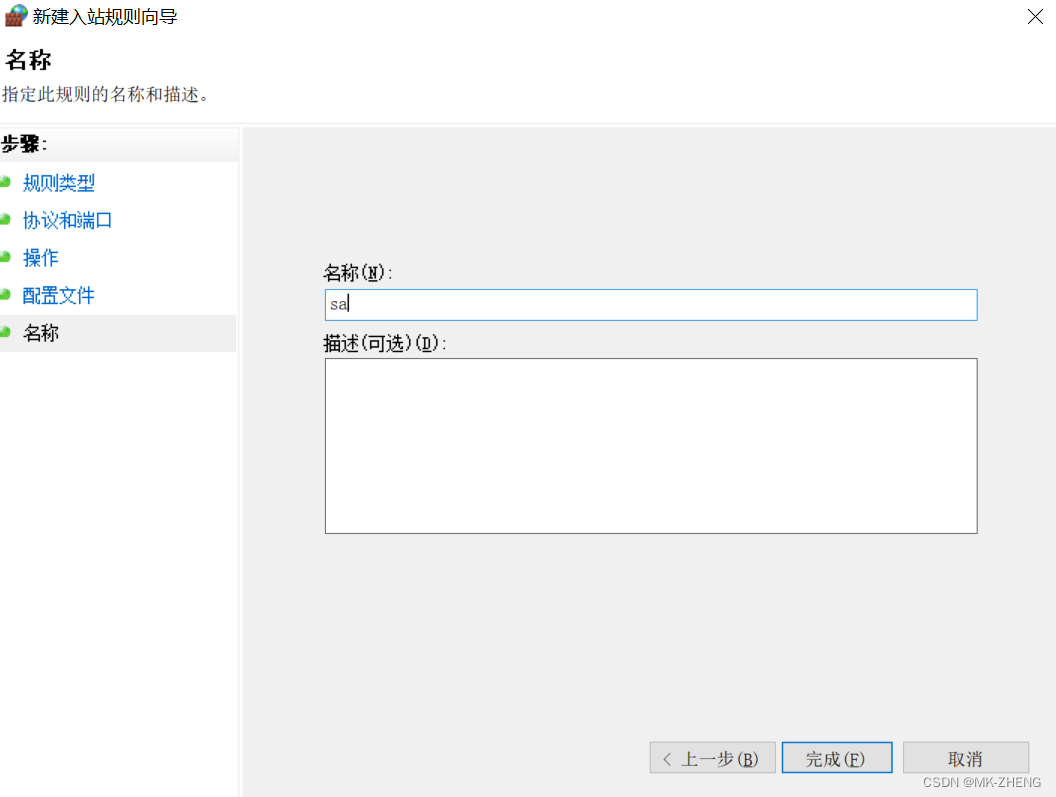The height and width of the screenshot is (797, 1056).
Task: Click the green bullet beside 配置文件
Action: pyautogui.click(x=5, y=294)
